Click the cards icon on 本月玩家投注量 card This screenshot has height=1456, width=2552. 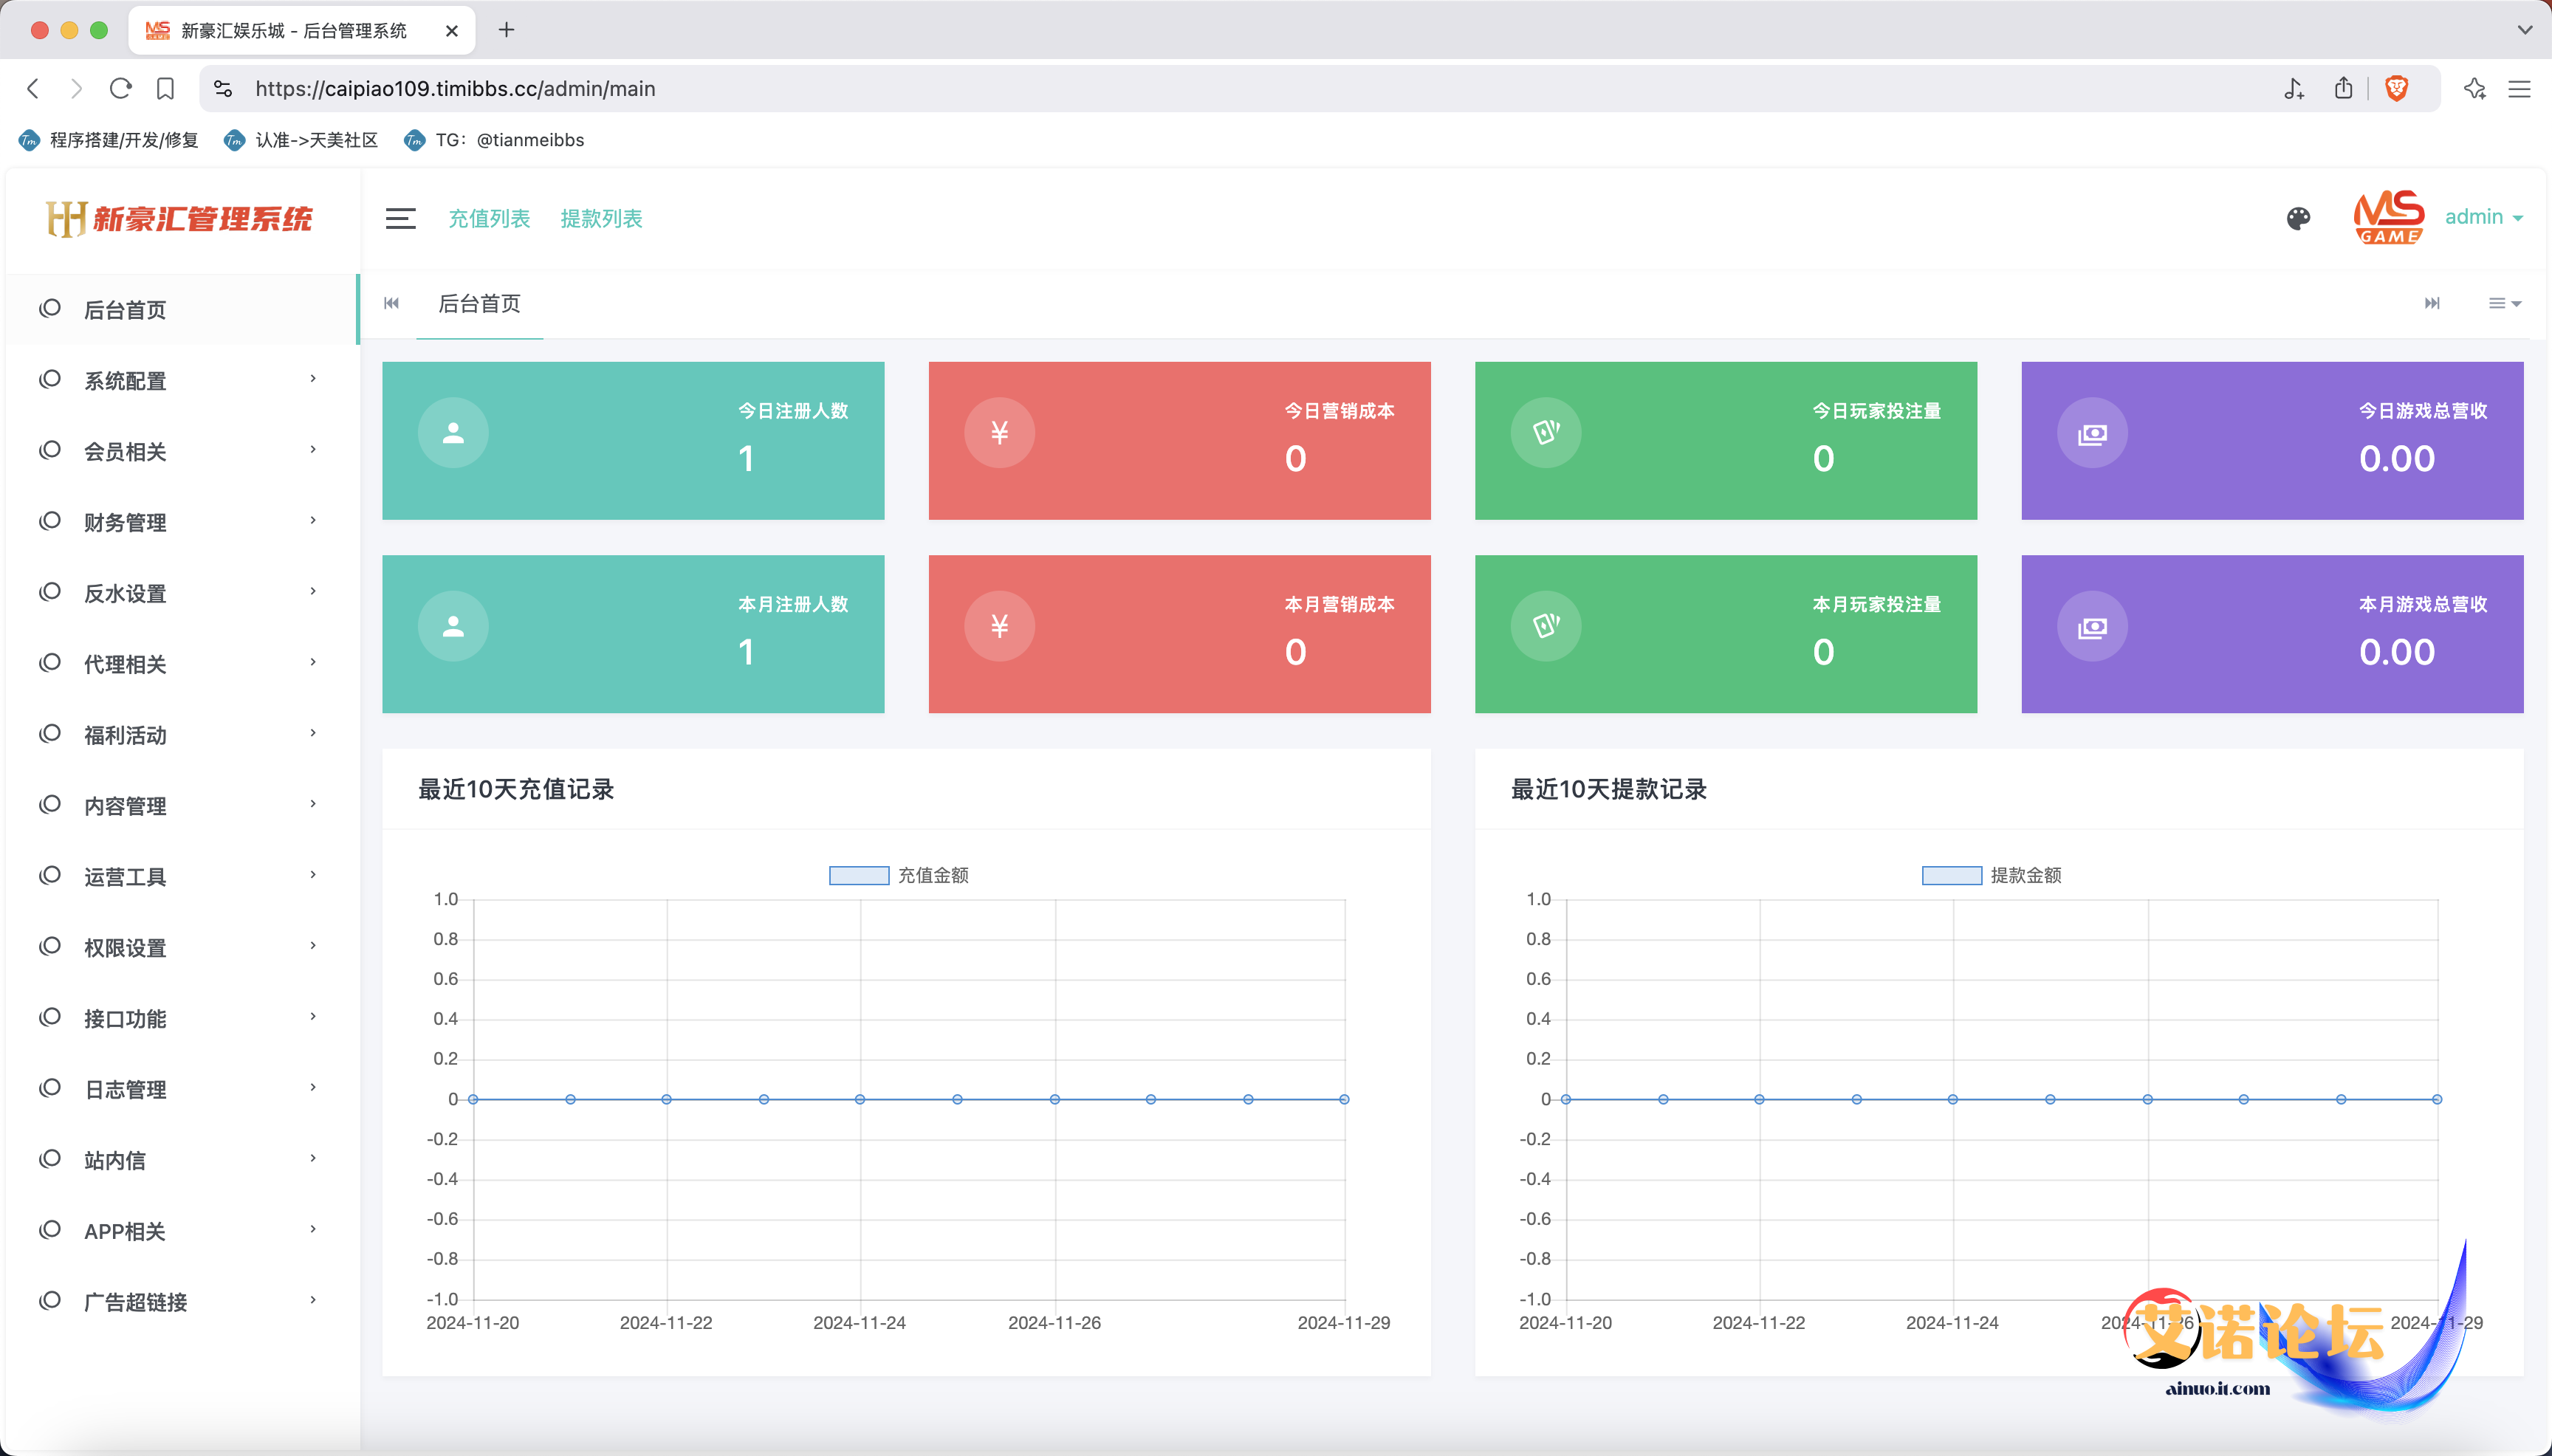click(x=1546, y=626)
